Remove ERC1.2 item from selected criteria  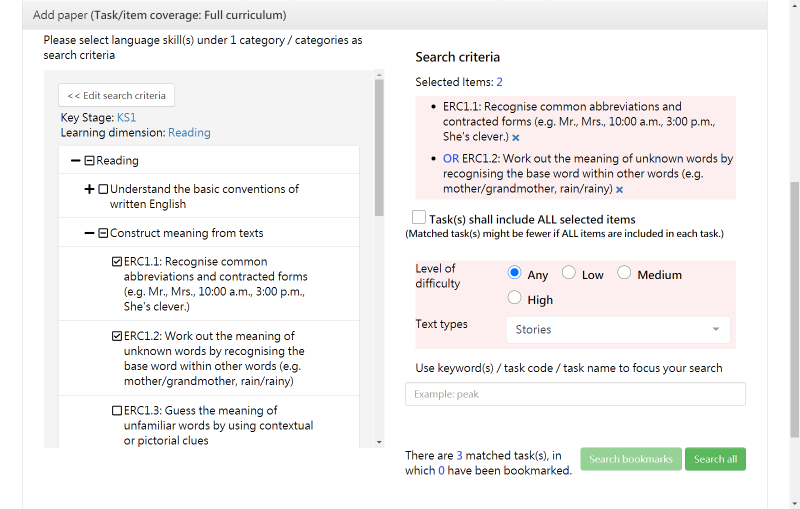coord(619,189)
